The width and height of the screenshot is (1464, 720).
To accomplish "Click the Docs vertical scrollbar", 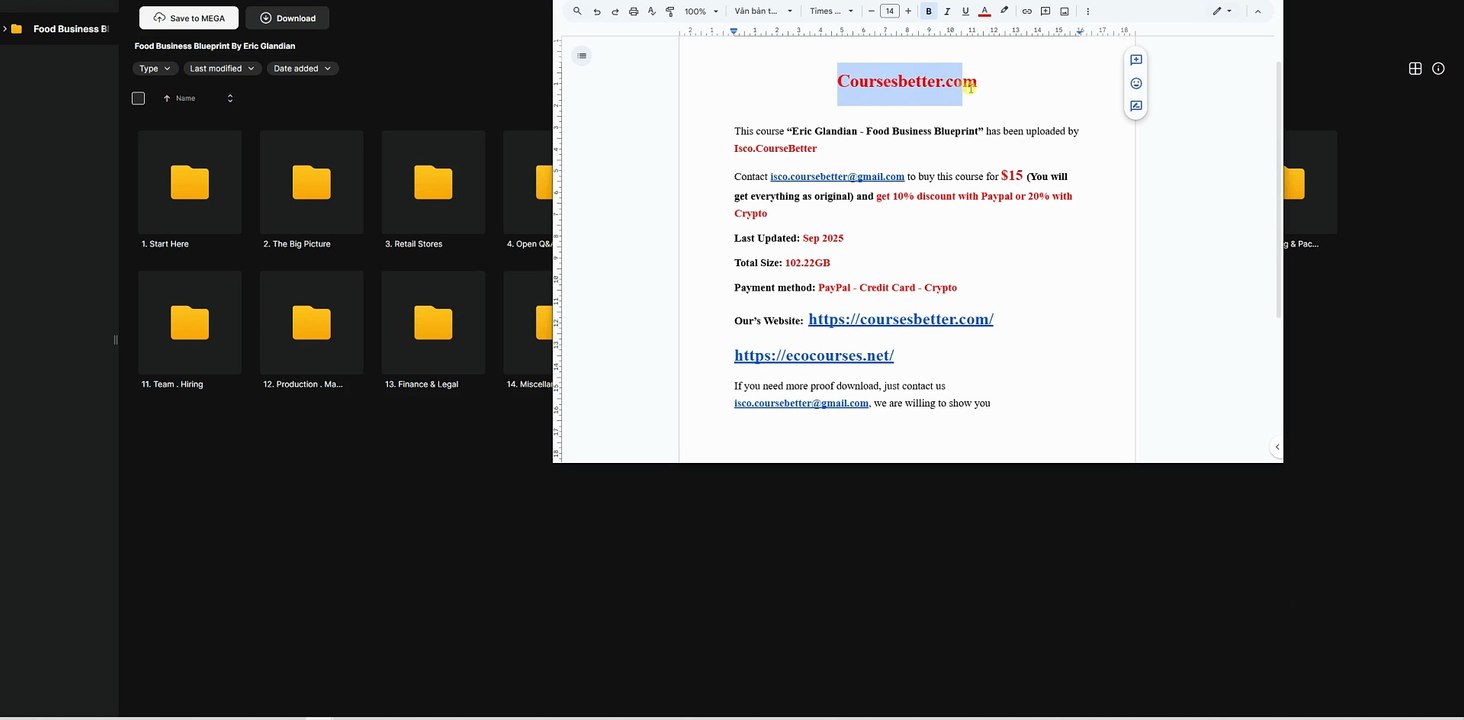I will point(1278,190).
